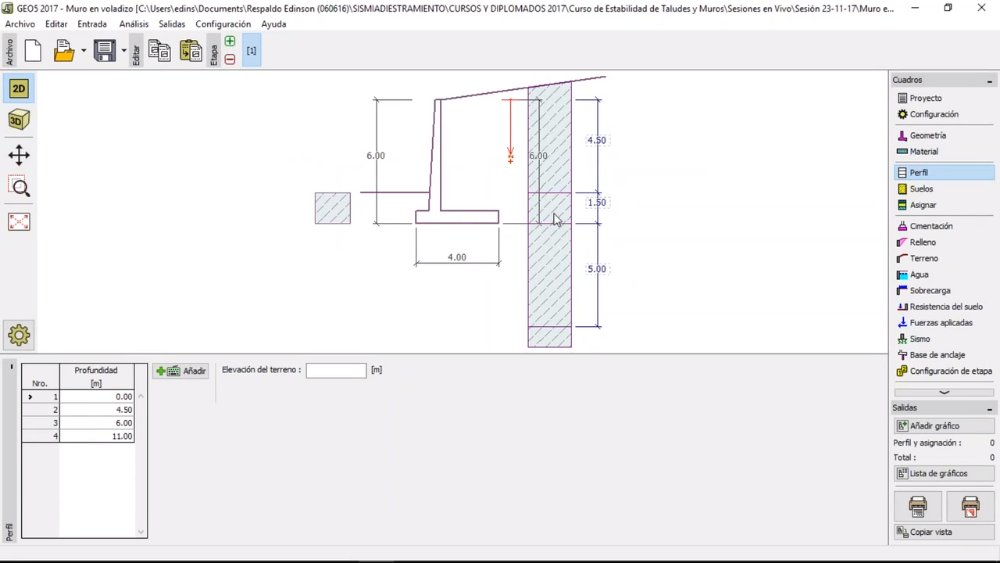Select table cell with depth 6.00
Image resolution: width=1000 pixels, height=563 pixels.
point(97,423)
